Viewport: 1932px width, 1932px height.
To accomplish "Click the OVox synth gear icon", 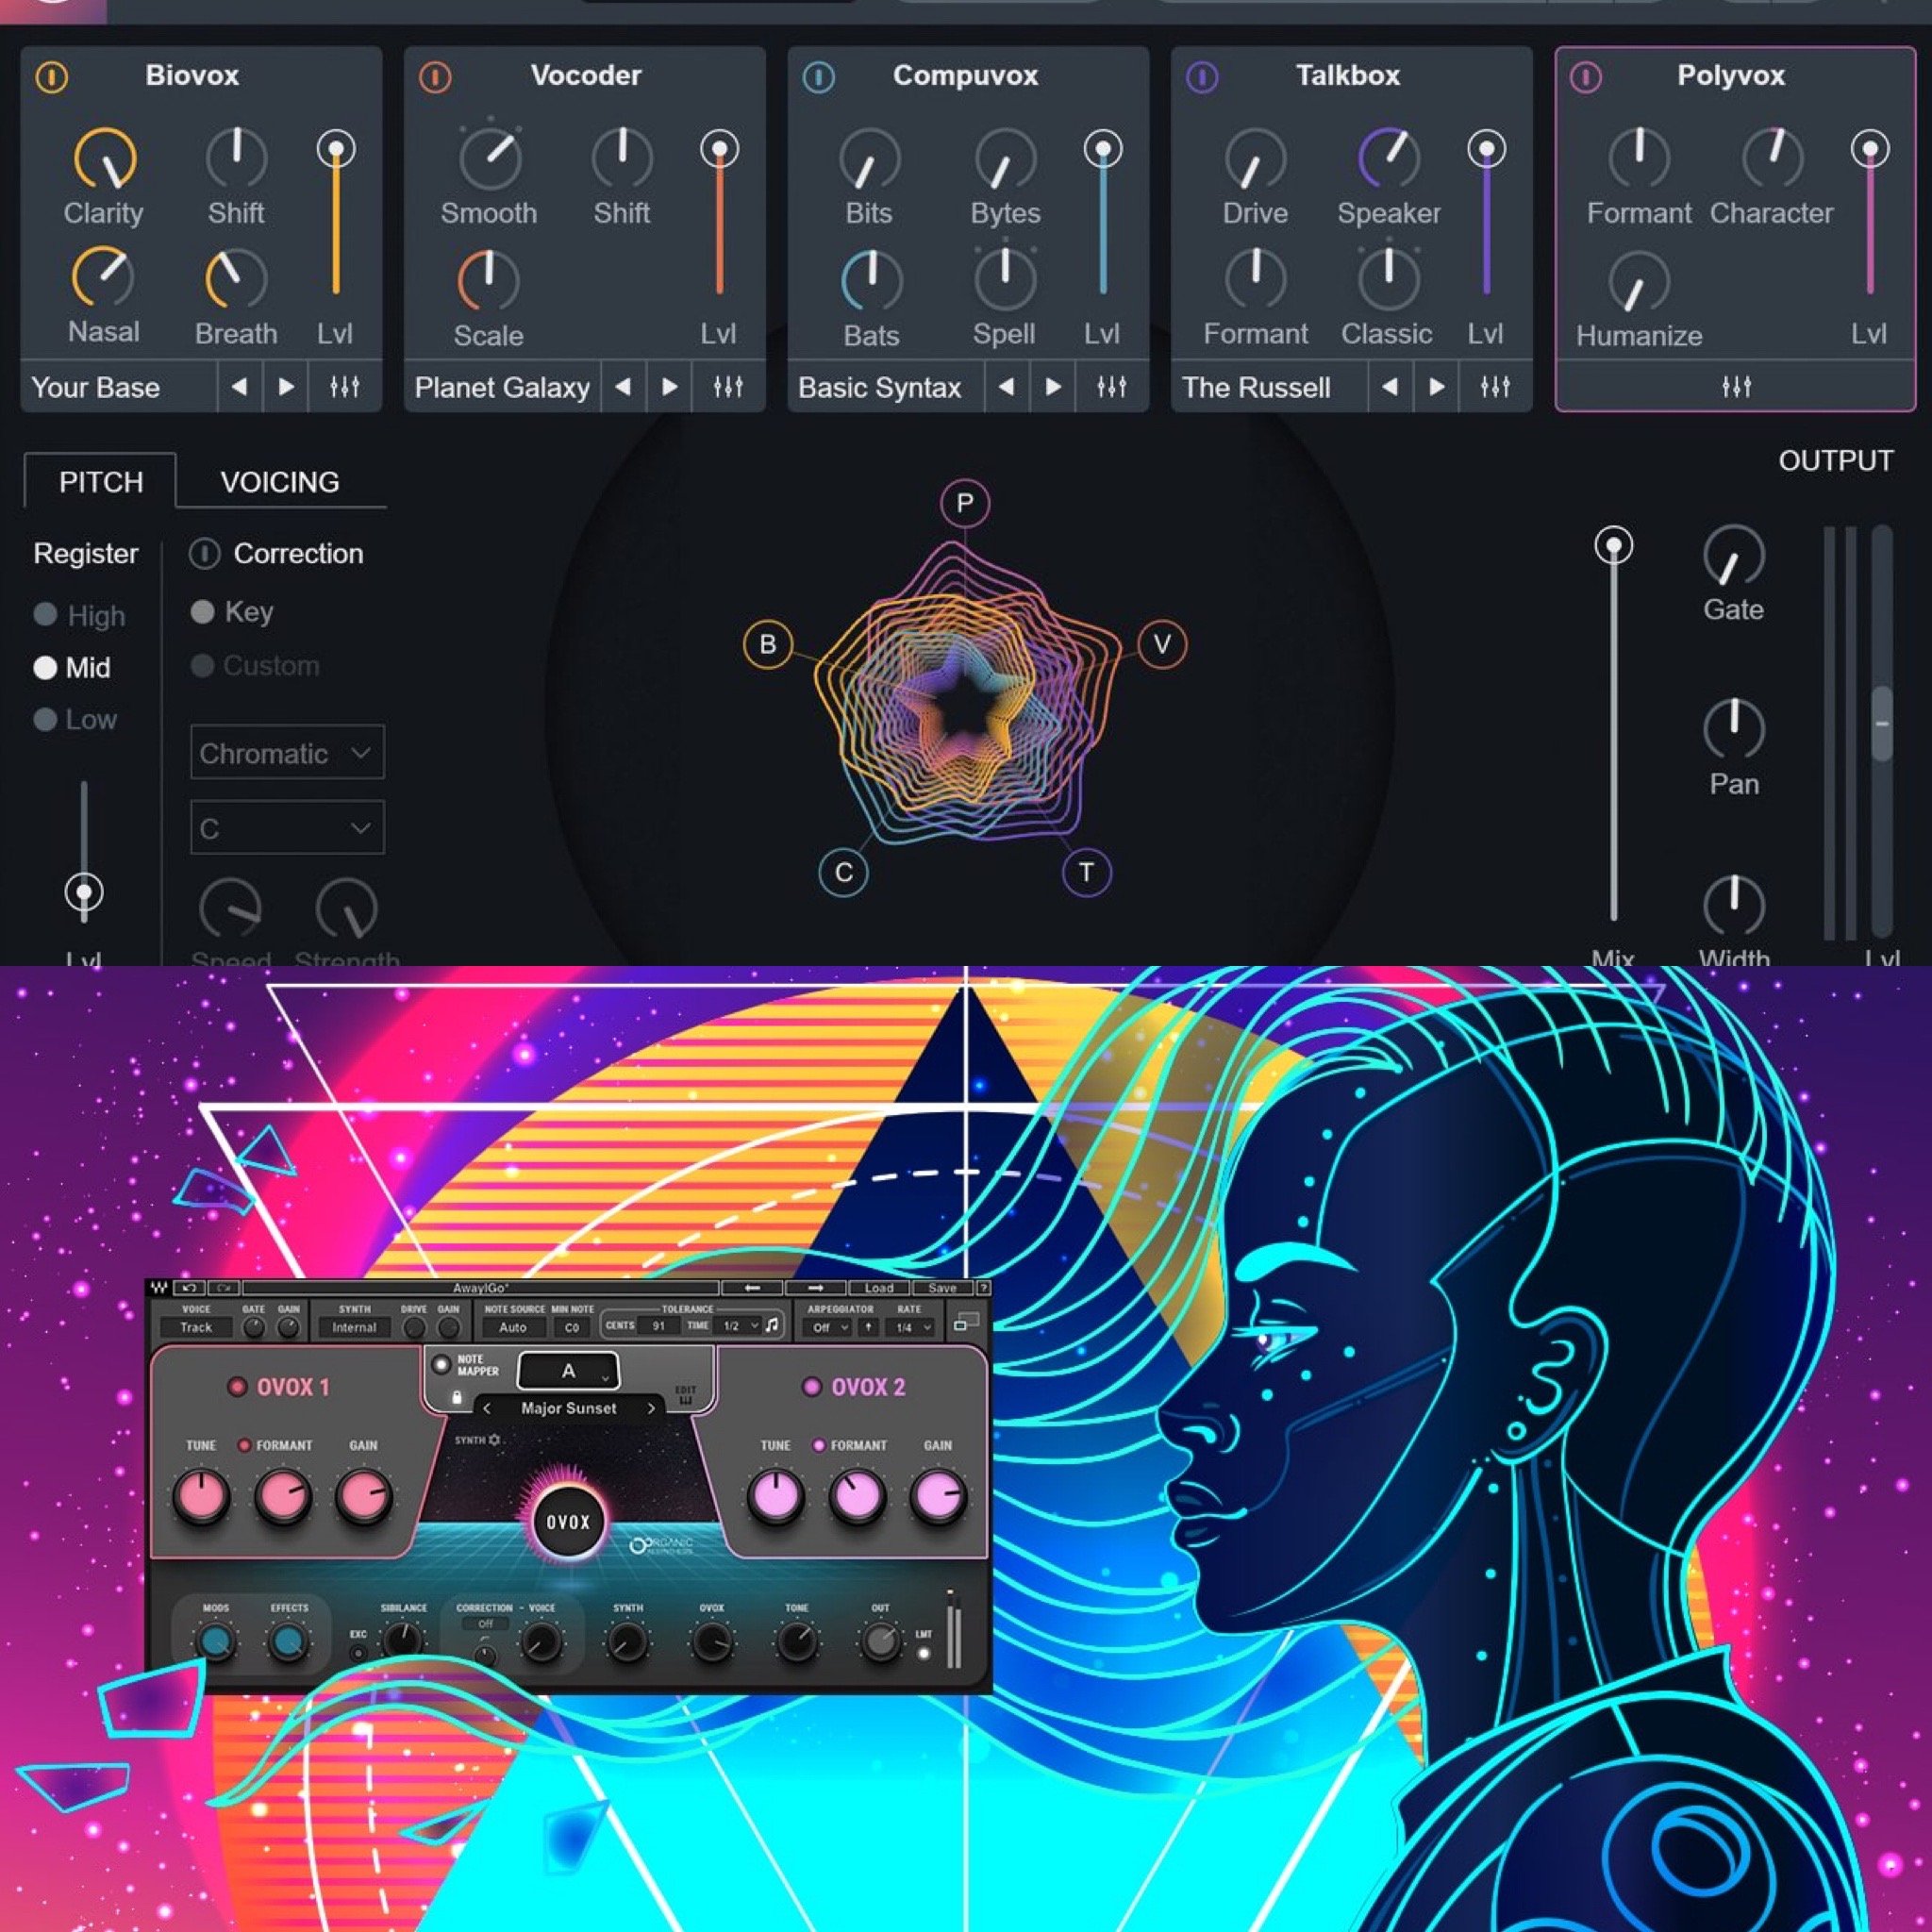I will coord(494,1440).
